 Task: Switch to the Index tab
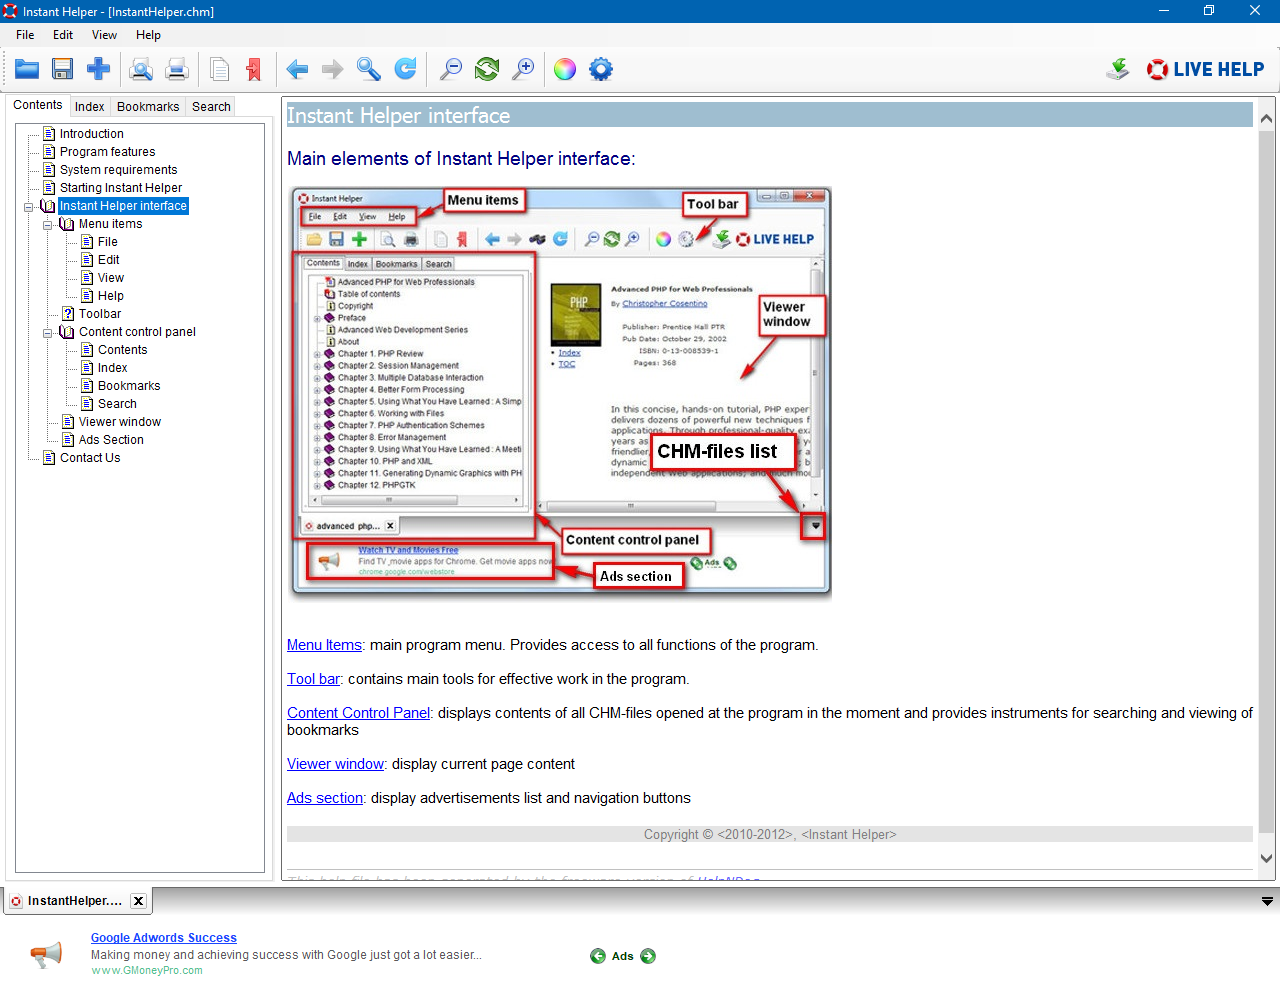[90, 107]
